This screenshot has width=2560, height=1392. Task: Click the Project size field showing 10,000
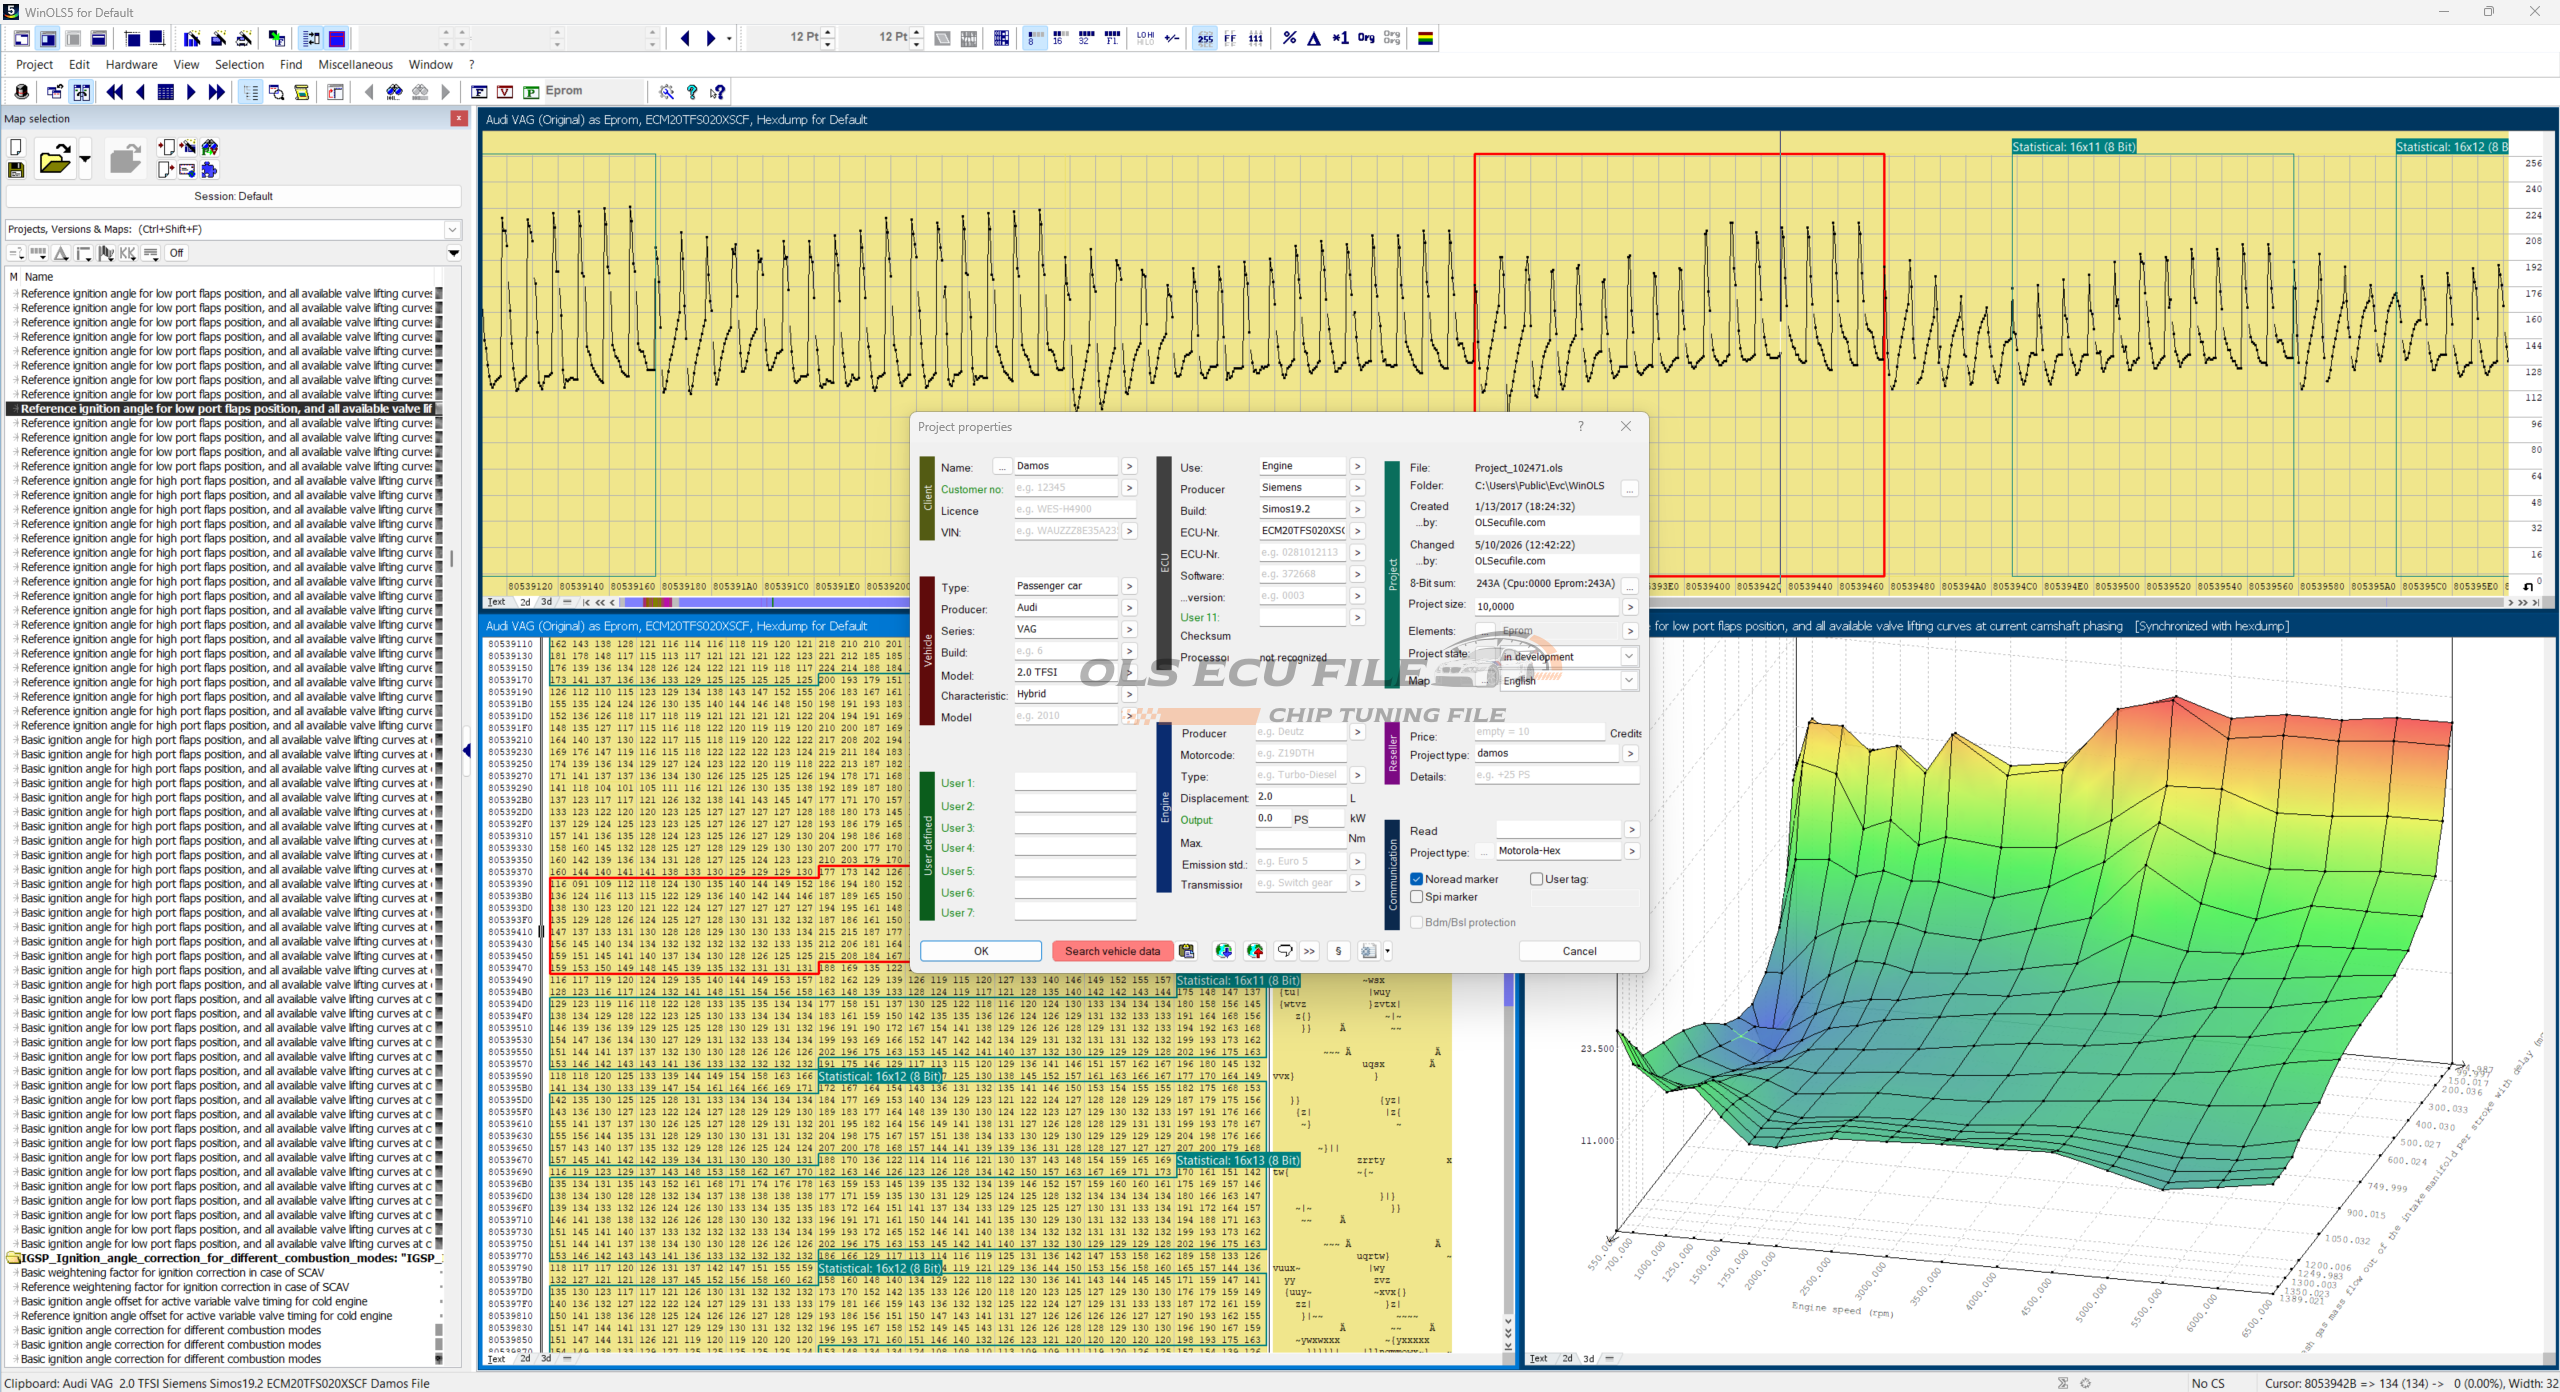pos(1546,606)
